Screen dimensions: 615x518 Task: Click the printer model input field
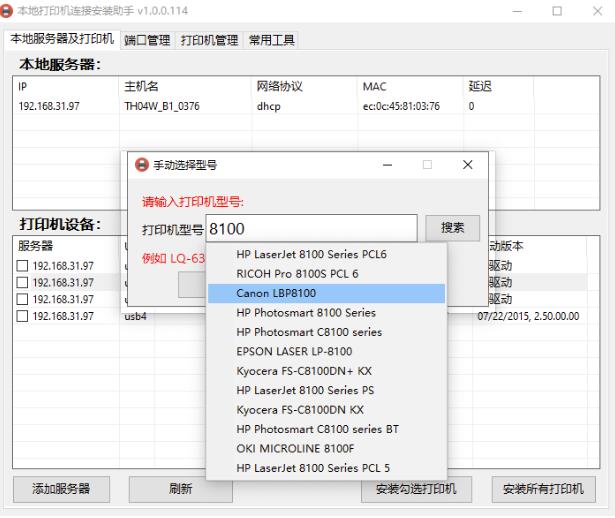[310, 229]
